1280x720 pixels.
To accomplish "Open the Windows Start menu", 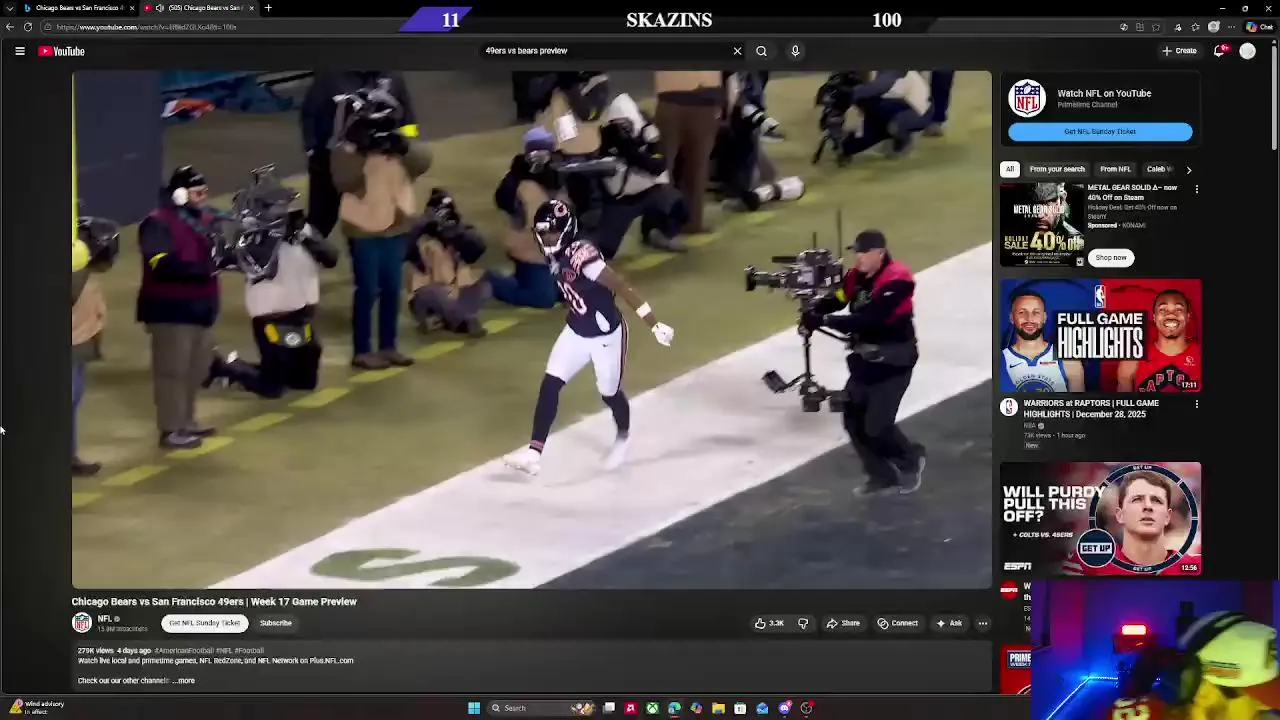I will pos(474,708).
